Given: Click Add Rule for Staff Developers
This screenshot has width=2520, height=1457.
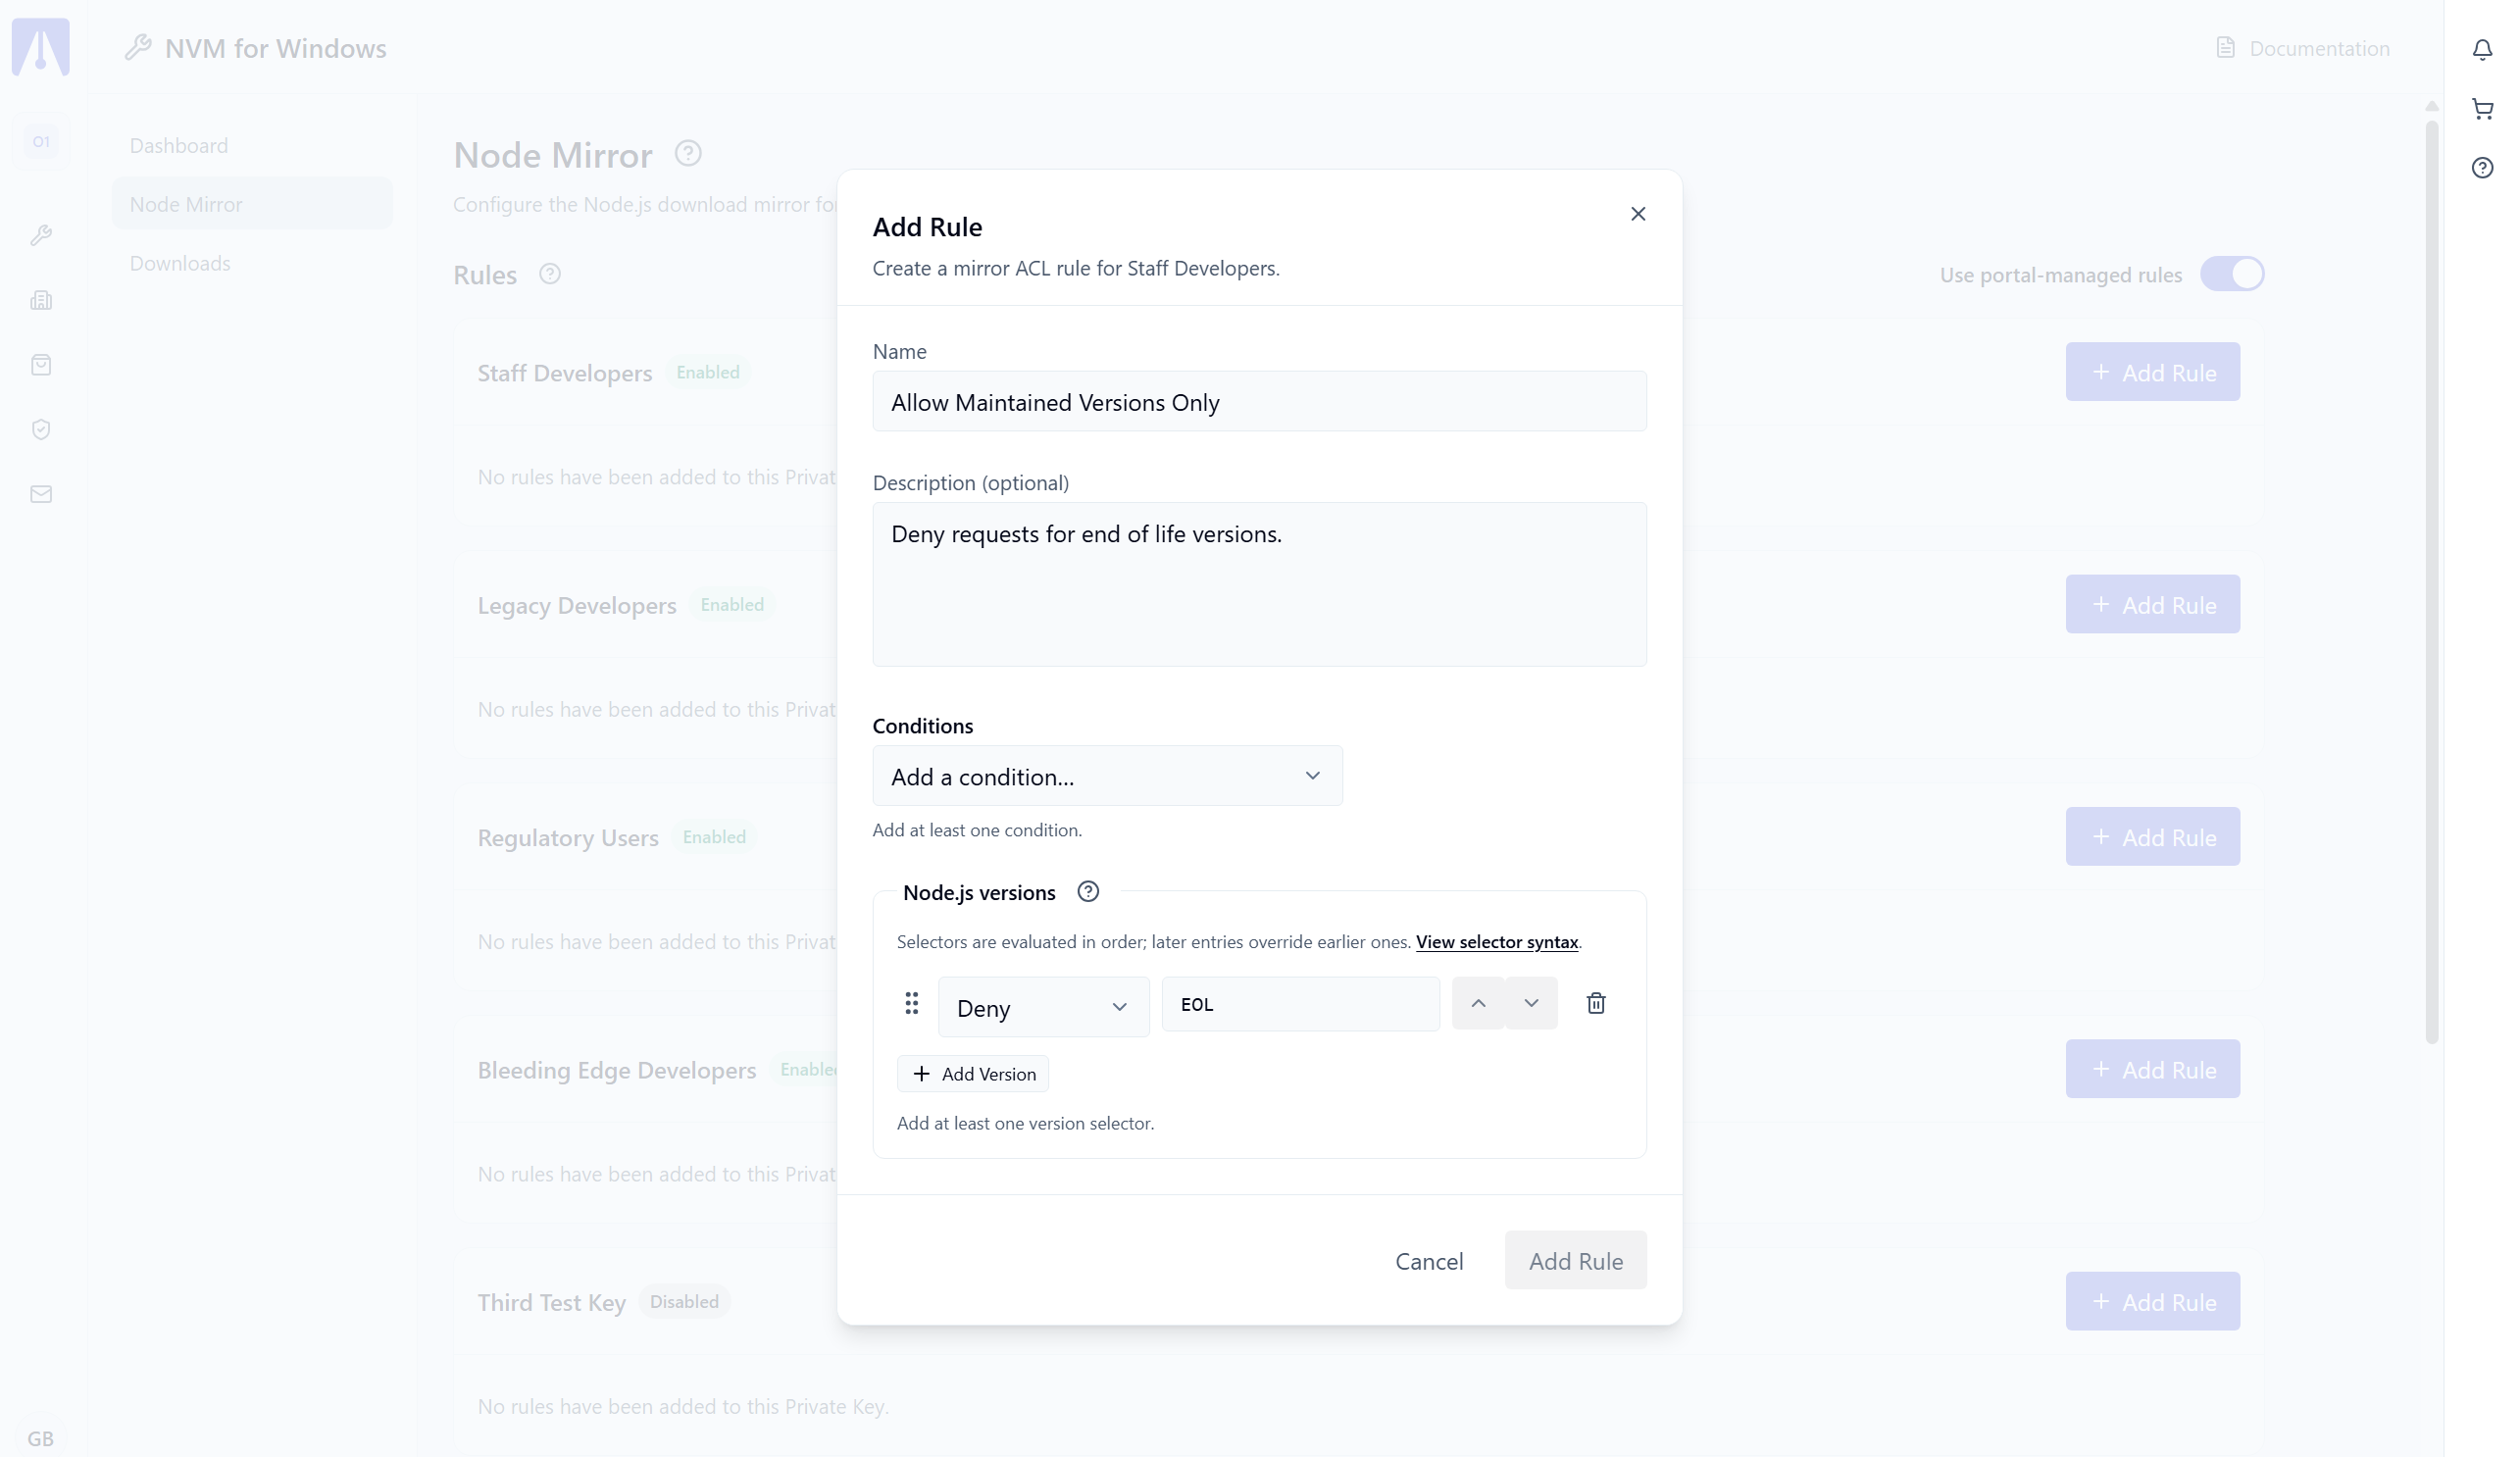Looking at the screenshot, I should [x=2153, y=372].
